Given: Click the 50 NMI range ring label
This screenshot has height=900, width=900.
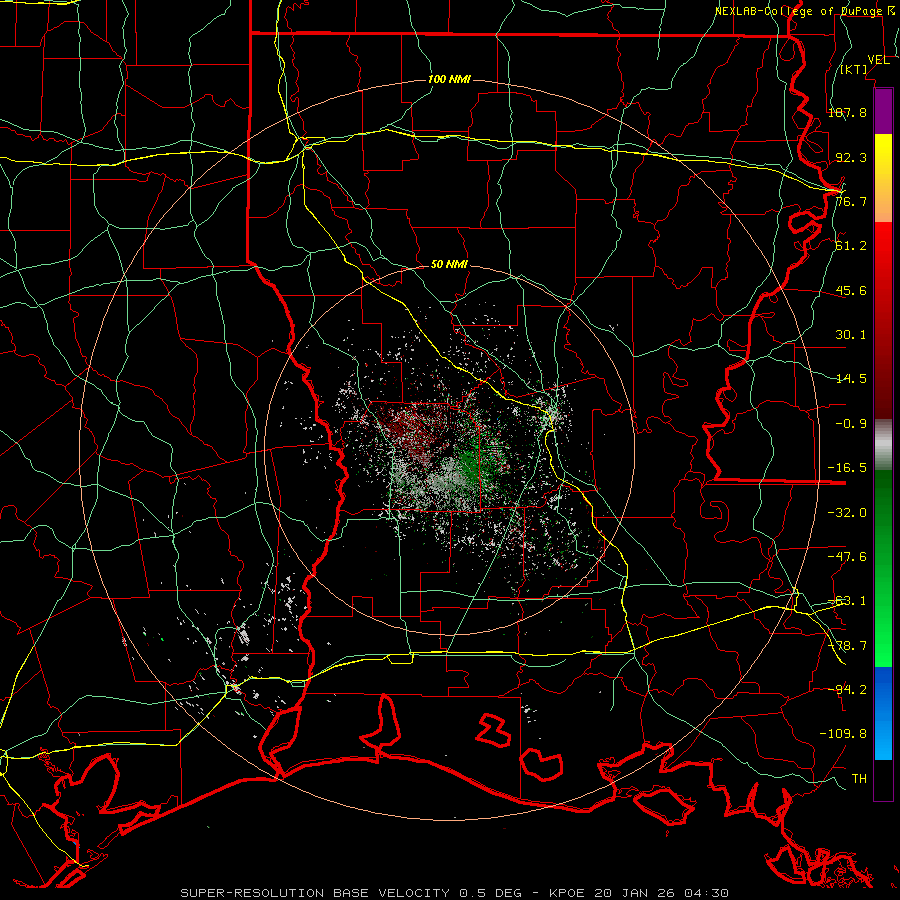Looking at the screenshot, I should 449,265.
